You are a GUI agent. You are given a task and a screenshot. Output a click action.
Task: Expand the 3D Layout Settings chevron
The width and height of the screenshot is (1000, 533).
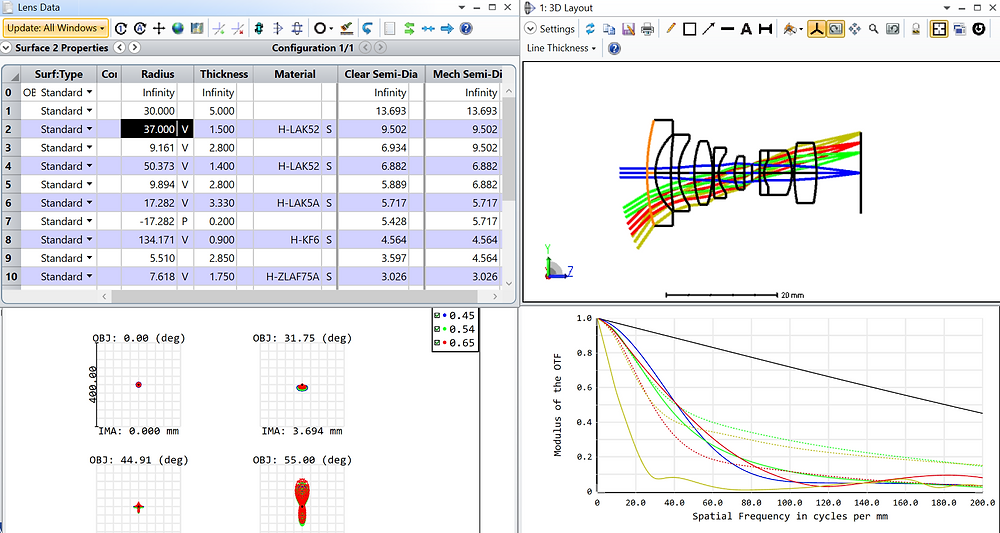point(530,29)
